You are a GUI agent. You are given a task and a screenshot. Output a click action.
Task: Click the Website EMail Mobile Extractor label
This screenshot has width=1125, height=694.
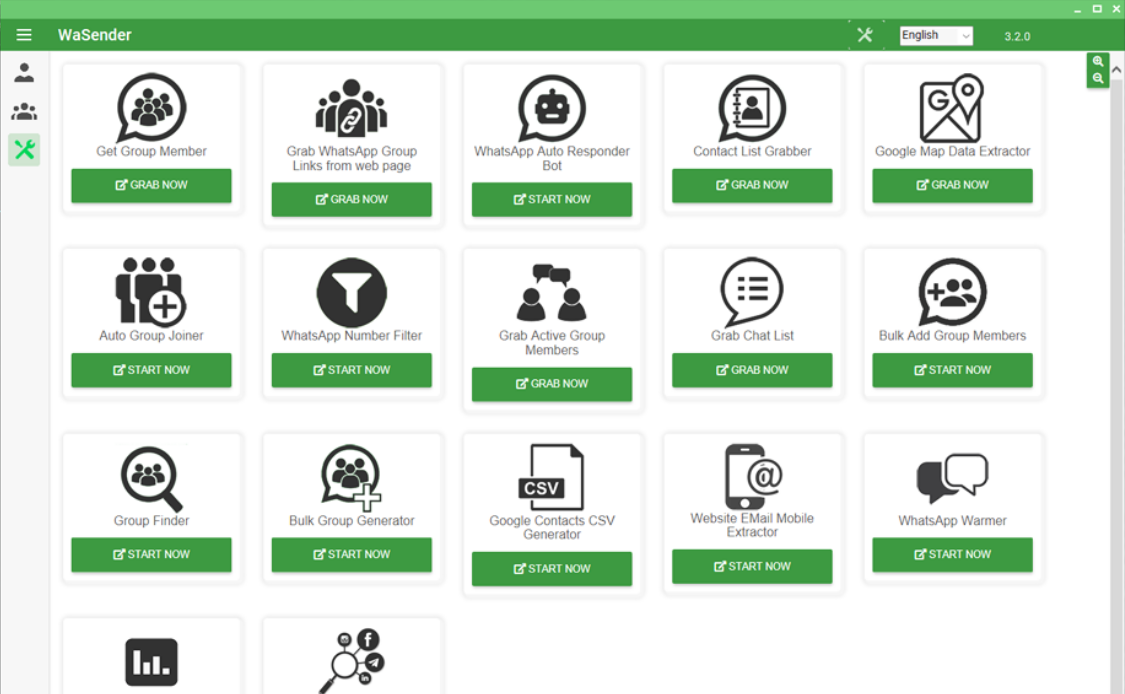[752, 525]
